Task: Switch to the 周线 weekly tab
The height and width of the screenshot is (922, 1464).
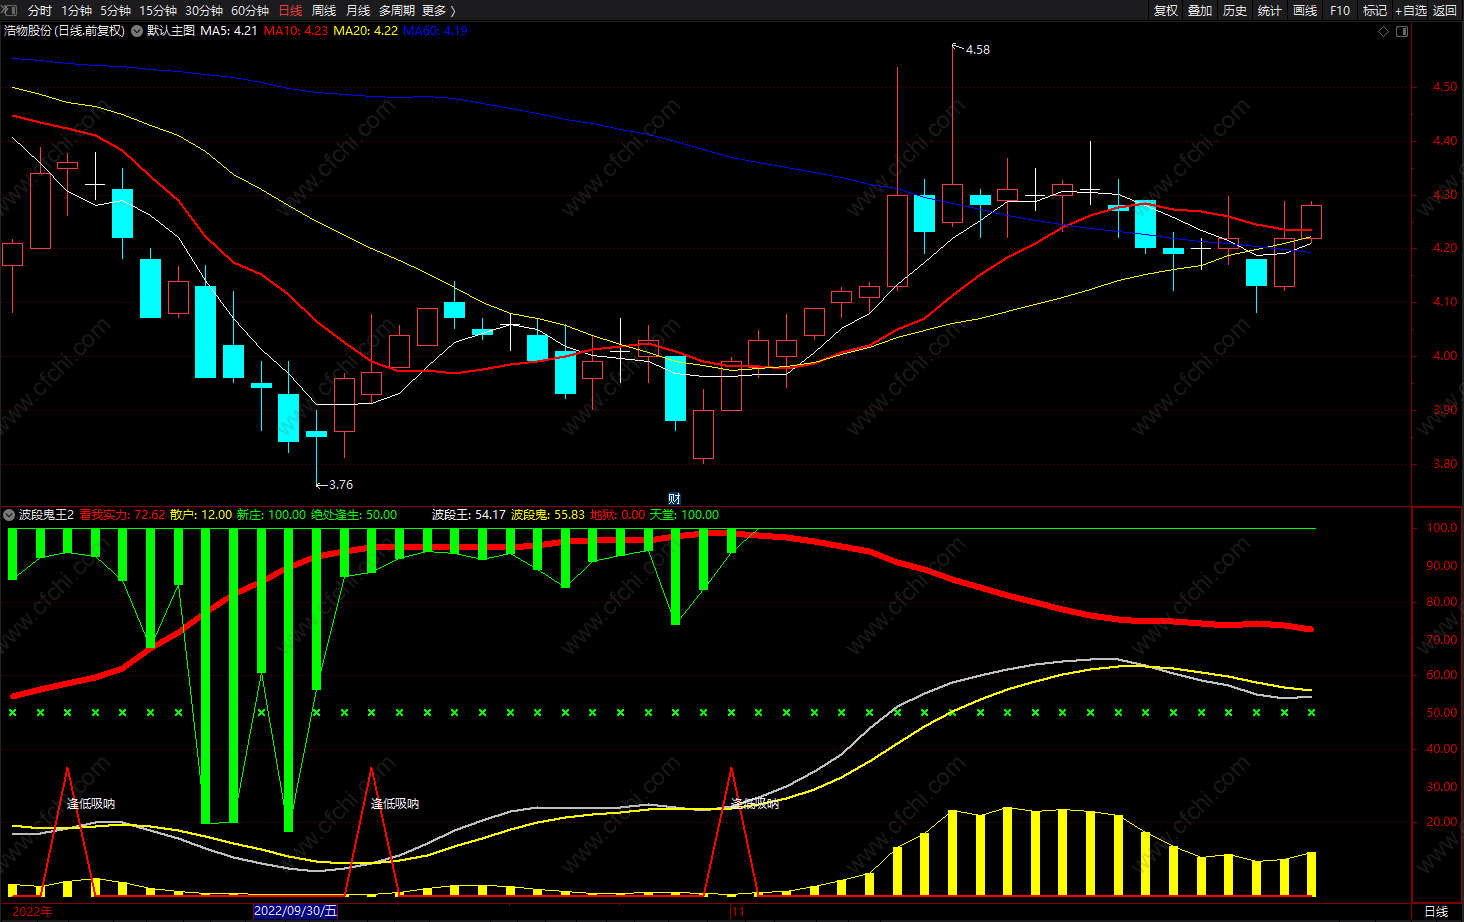Action: pyautogui.click(x=324, y=10)
